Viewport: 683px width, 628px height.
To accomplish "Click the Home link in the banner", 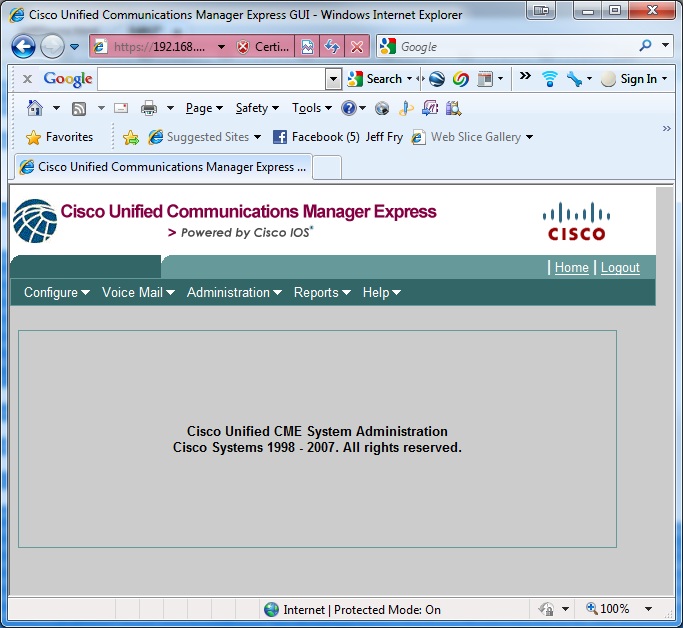I will click(x=571, y=267).
